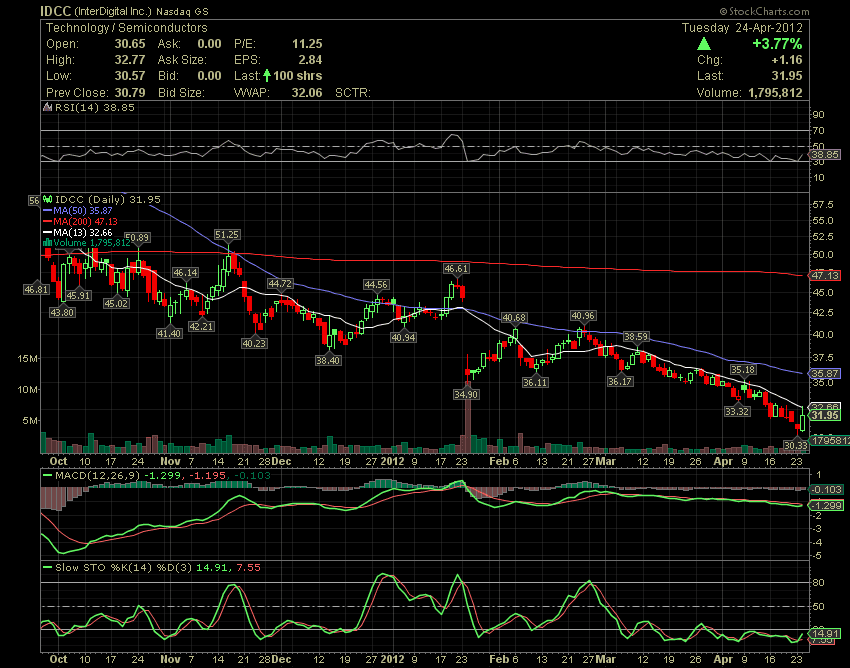Click the High price 32.77
This screenshot has width=850, height=668.
pyautogui.click(x=130, y=60)
